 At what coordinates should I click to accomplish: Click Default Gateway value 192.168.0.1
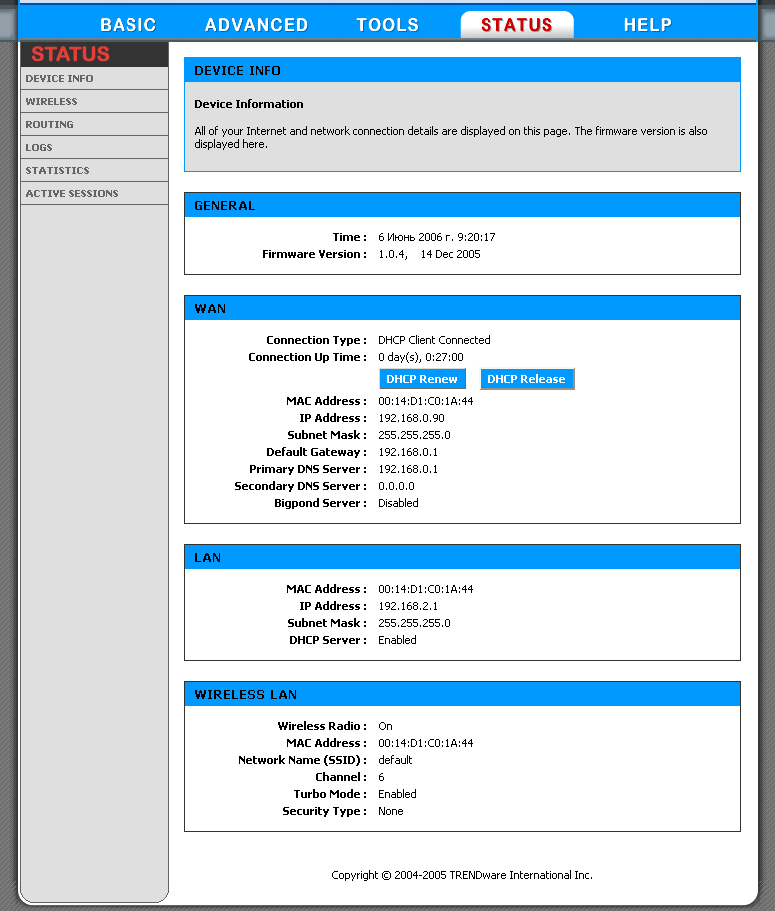[x=407, y=451]
